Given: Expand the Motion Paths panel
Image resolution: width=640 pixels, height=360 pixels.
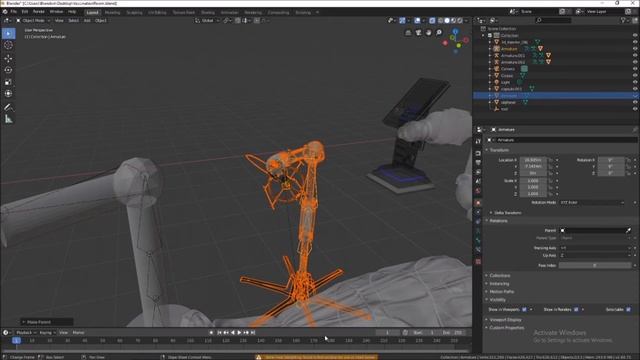Looking at the screenshot, I should tap(501, 292).
